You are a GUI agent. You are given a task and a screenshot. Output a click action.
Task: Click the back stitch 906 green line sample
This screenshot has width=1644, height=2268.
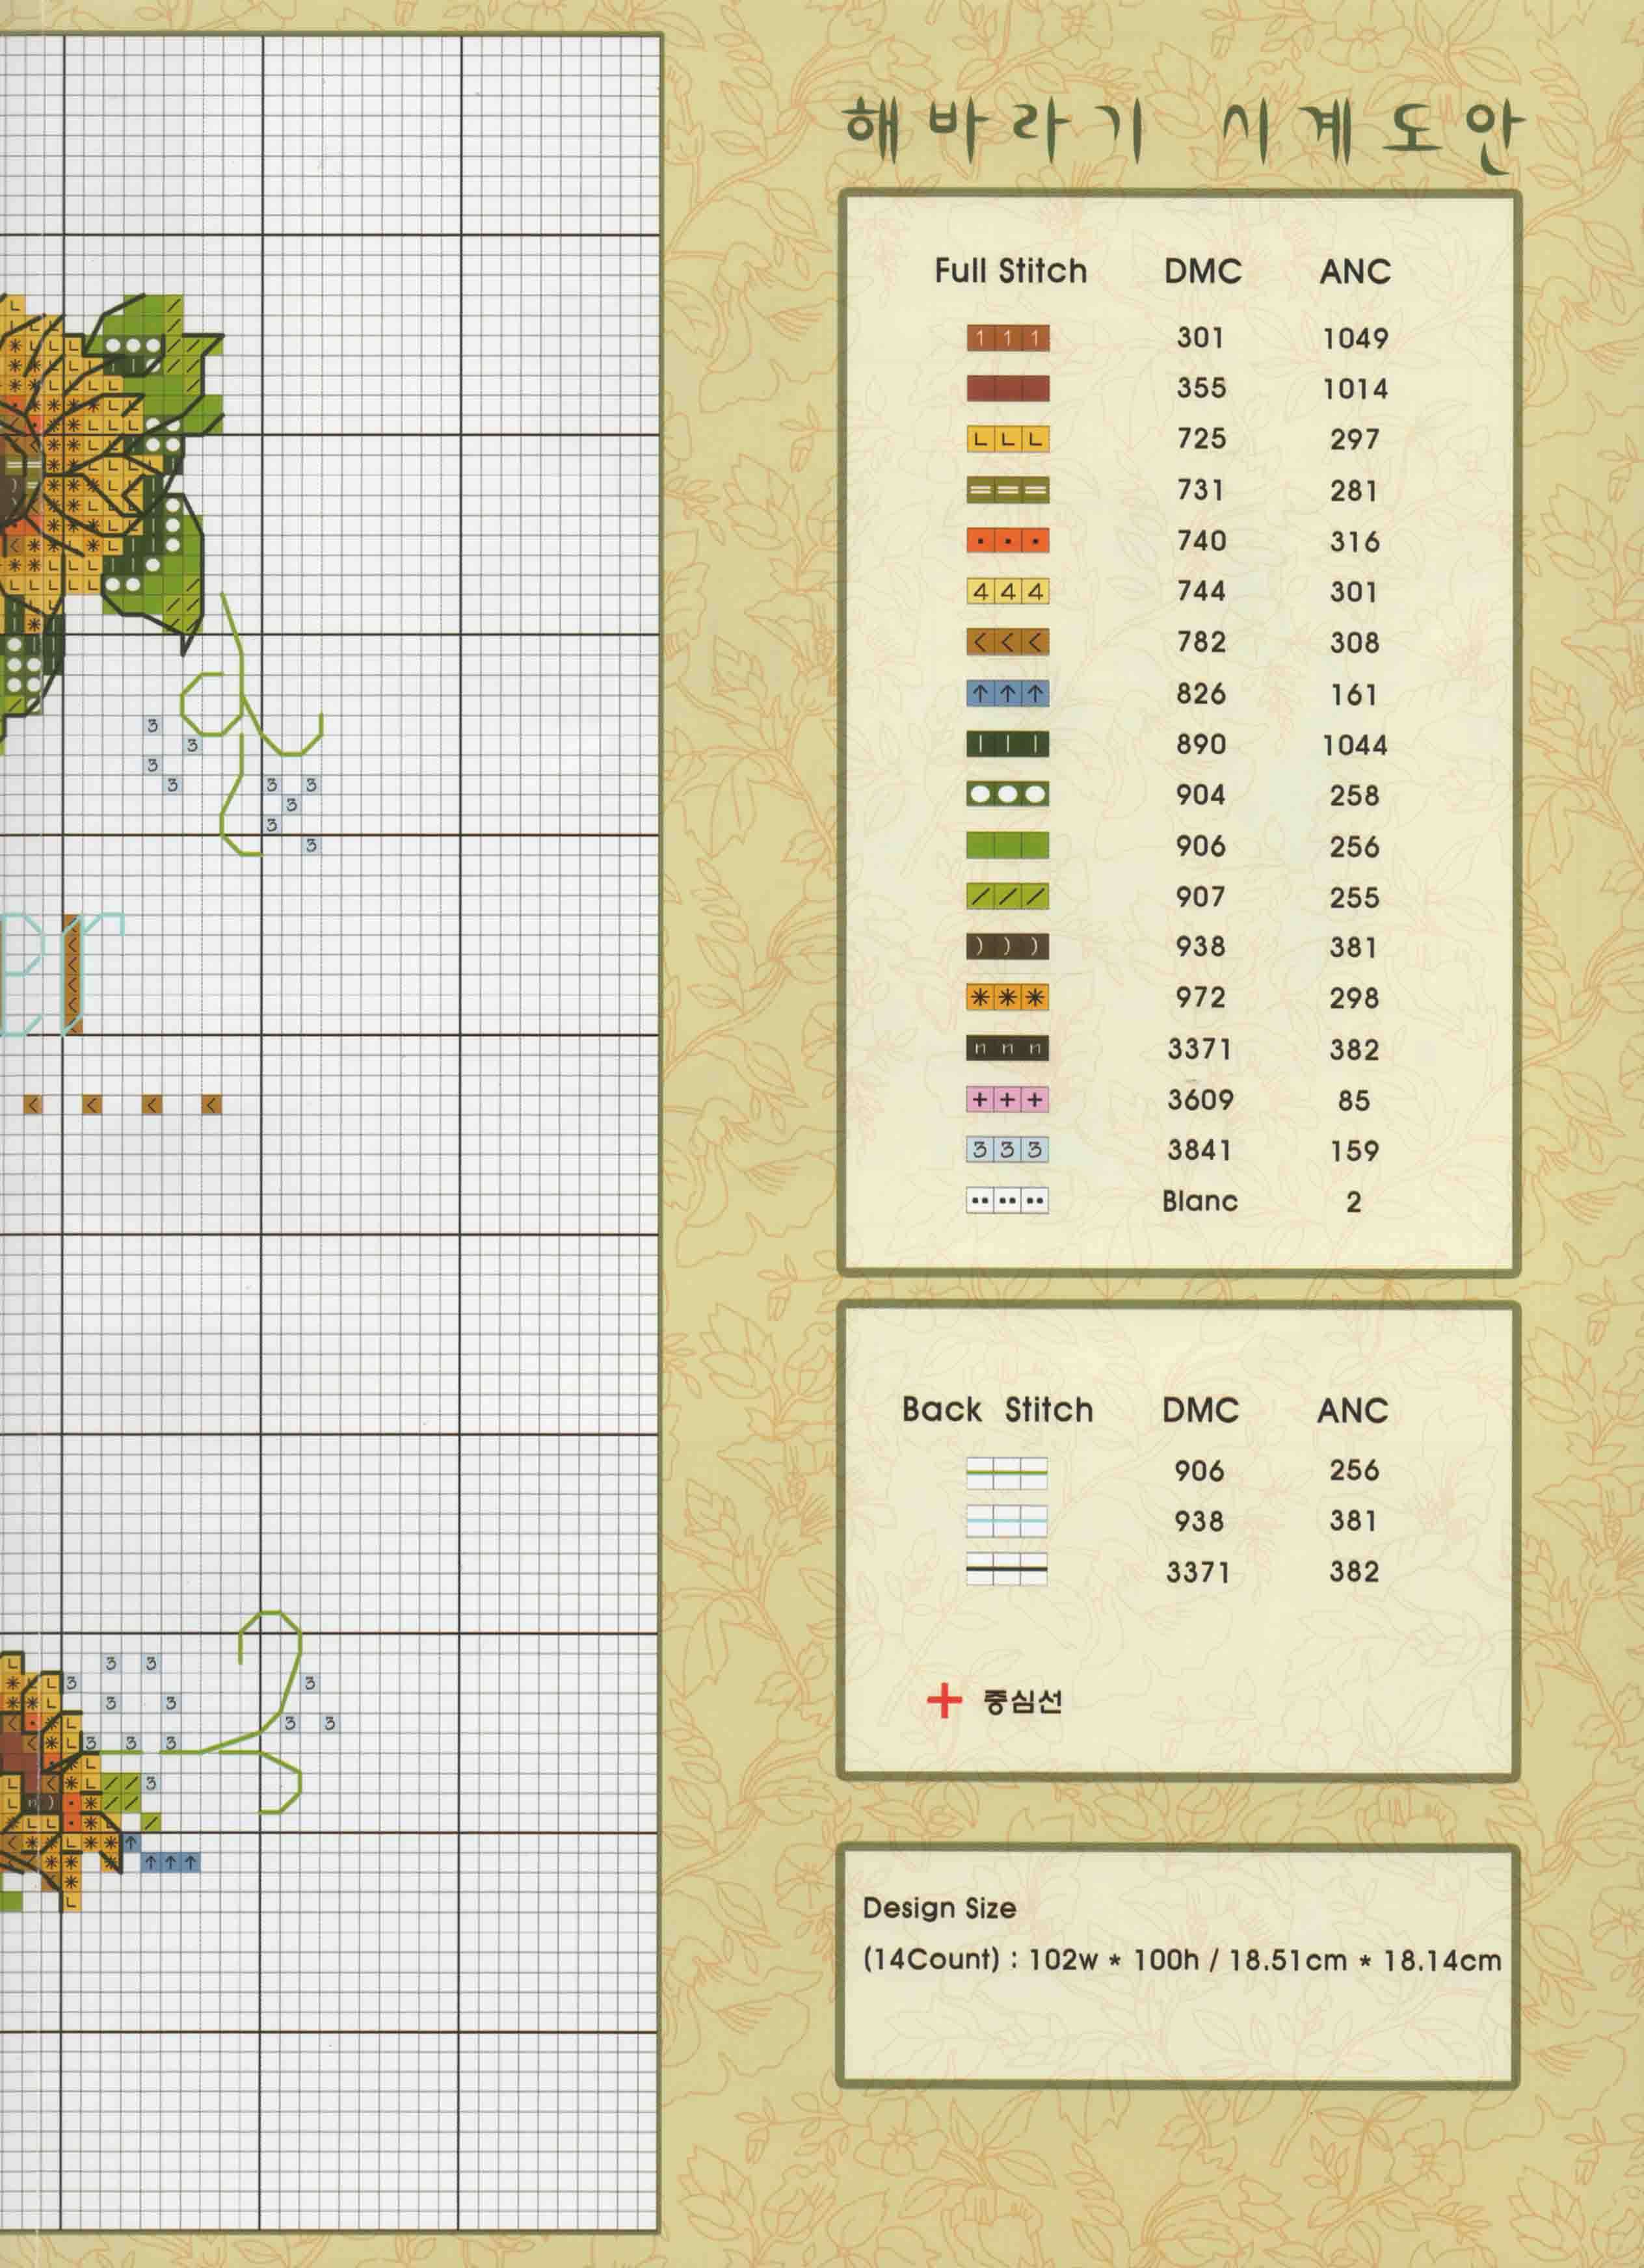point(1006,1473)
